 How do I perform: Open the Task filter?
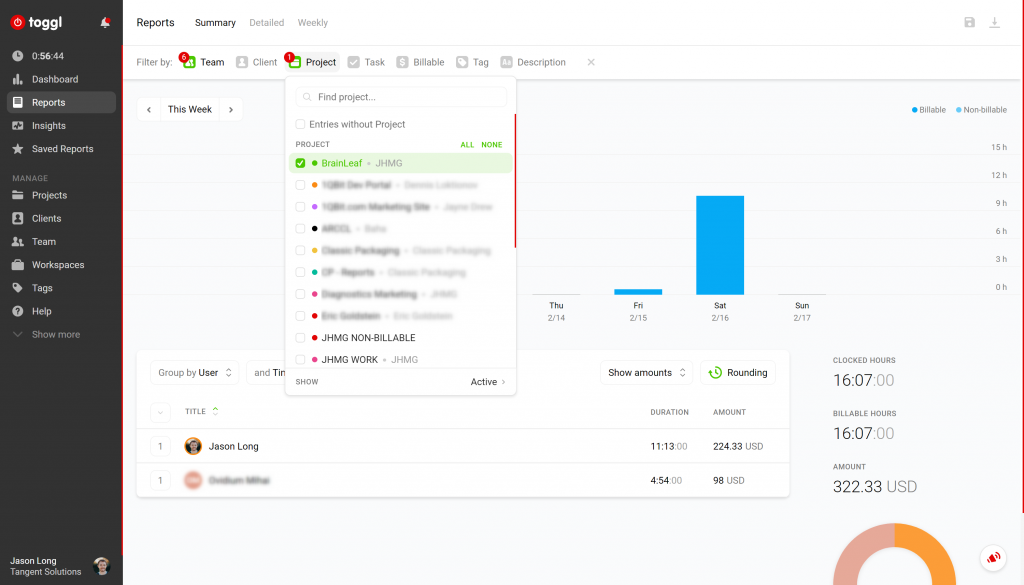tap(366, 62)
